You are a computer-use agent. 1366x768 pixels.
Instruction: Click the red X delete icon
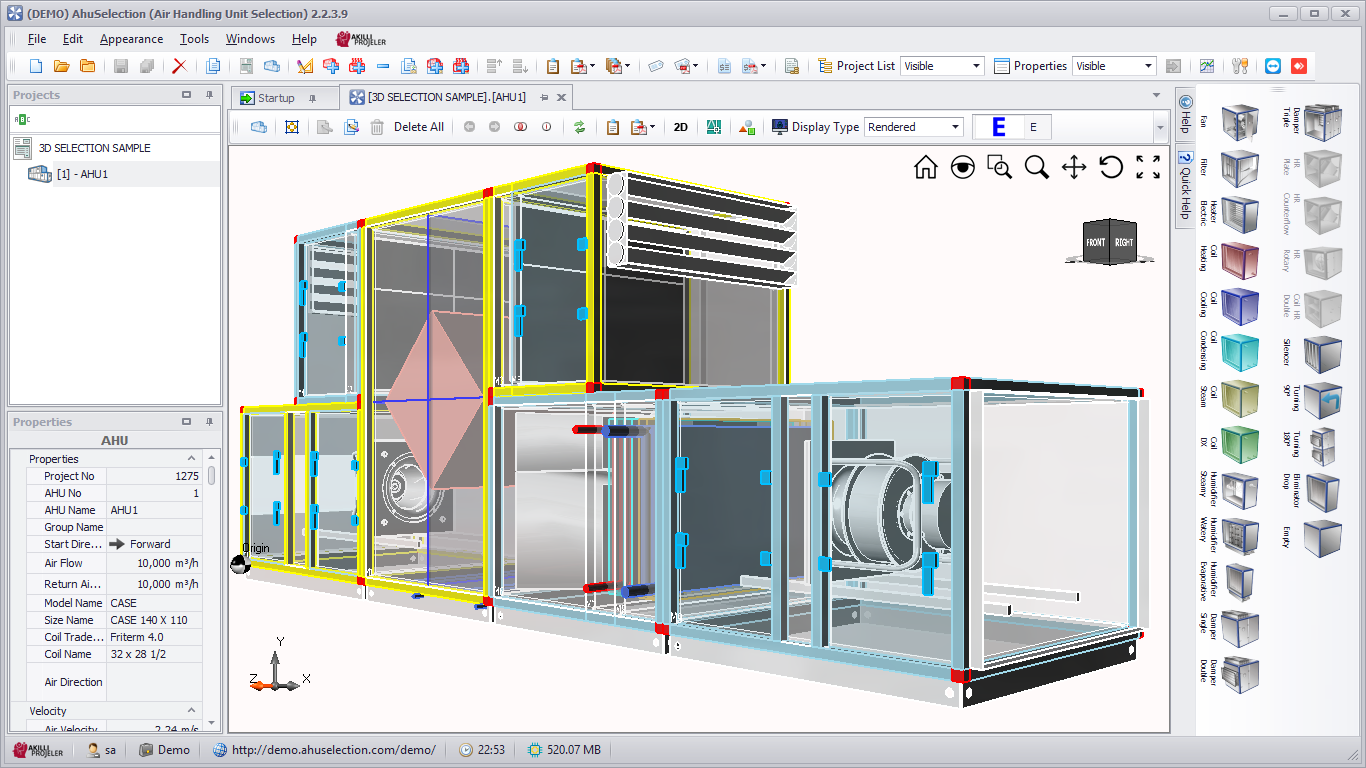[179, 66]
